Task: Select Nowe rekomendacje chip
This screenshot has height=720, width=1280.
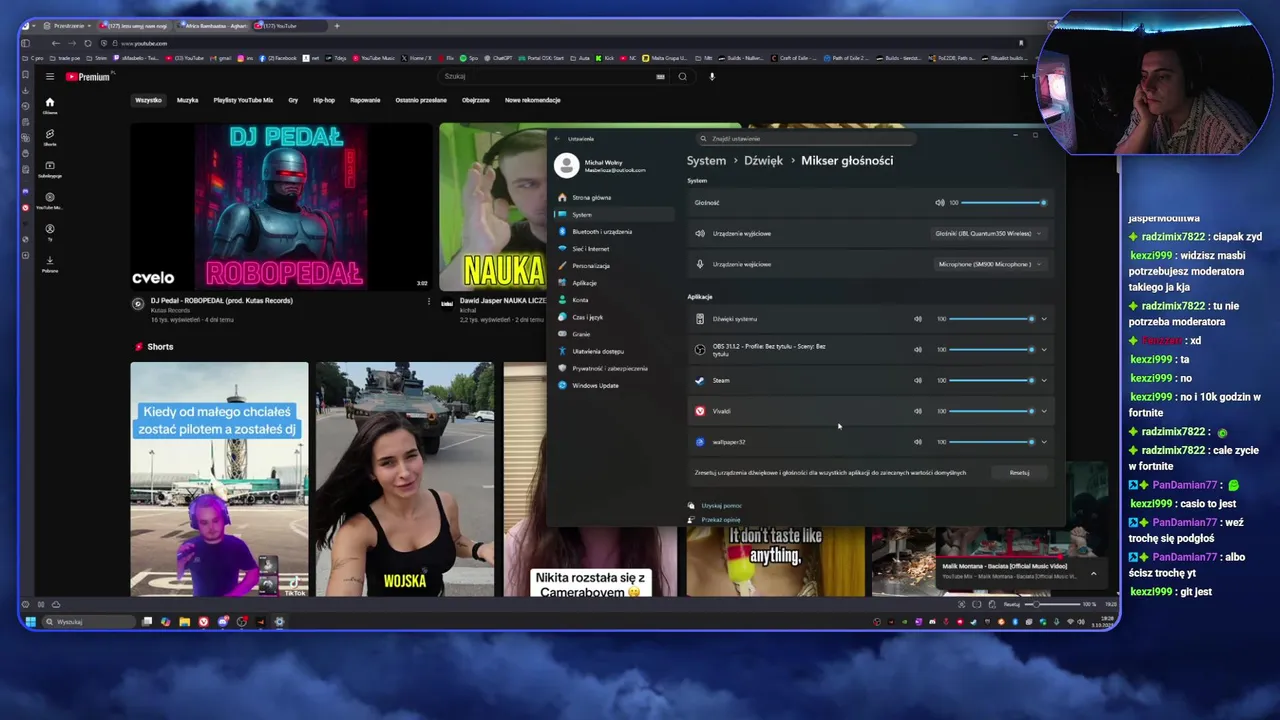Action: [x=533, y=100]
